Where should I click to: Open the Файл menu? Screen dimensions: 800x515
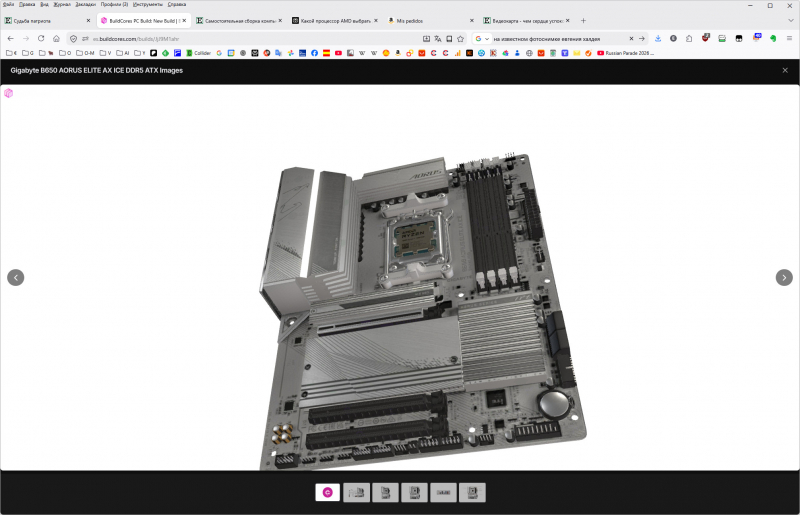[8, 4]
